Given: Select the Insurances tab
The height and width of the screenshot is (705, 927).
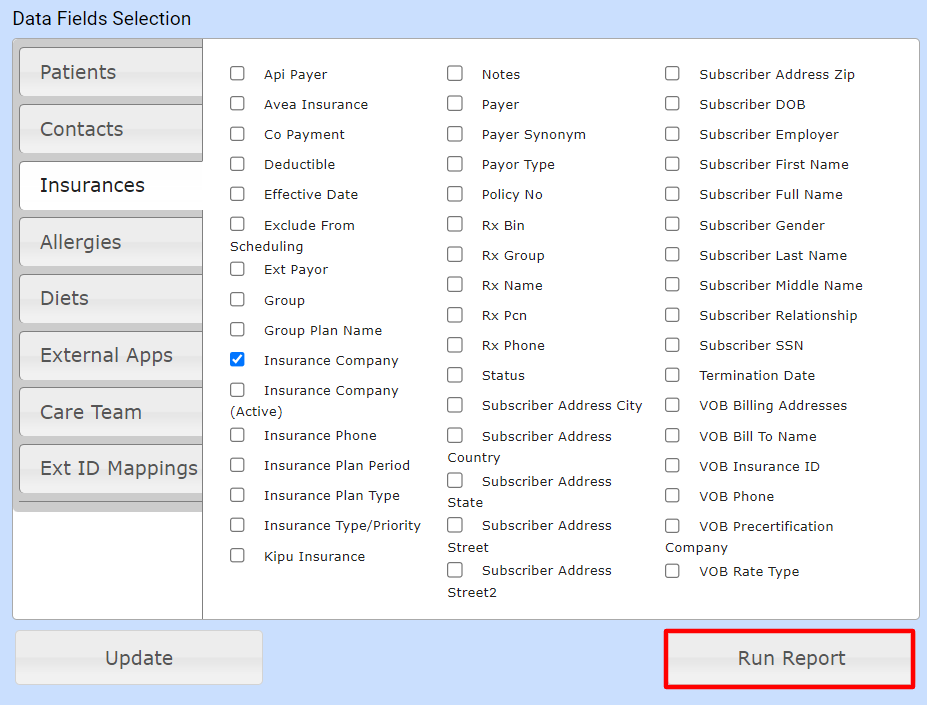Looking at the screenshot, I should coord(109,185).
